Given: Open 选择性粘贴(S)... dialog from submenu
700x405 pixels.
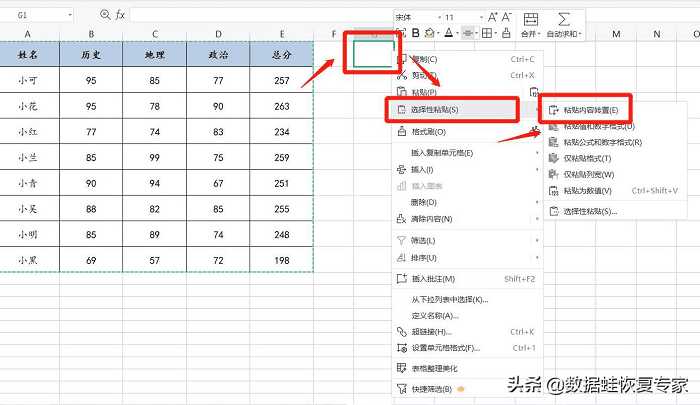Looking at the screenshot, I should (x=615, y=211).
